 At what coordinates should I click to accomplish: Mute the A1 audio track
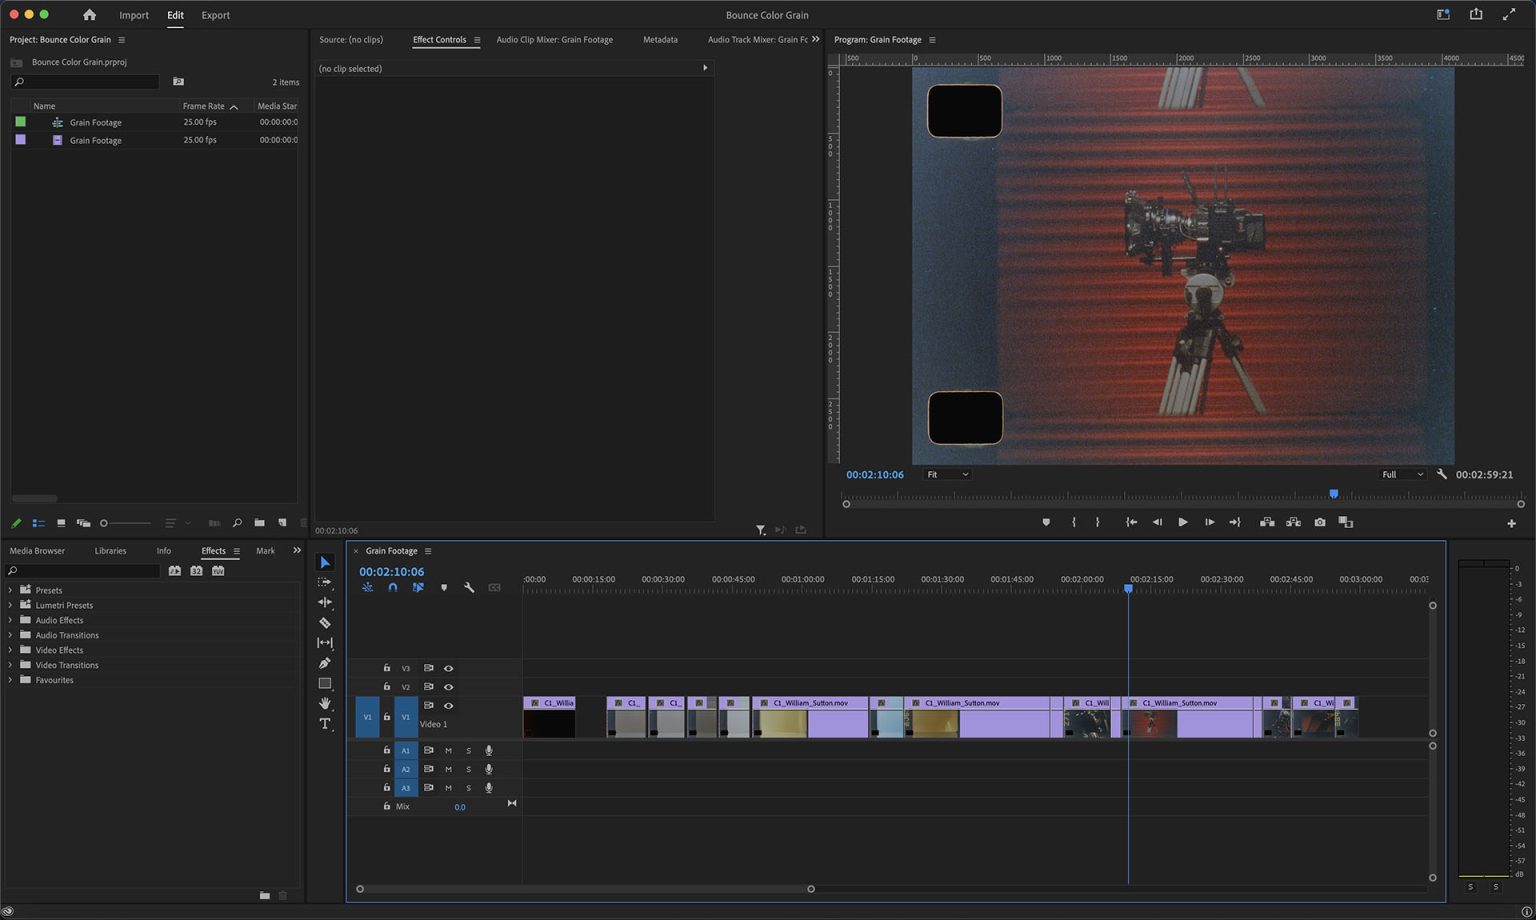point(448,750)
